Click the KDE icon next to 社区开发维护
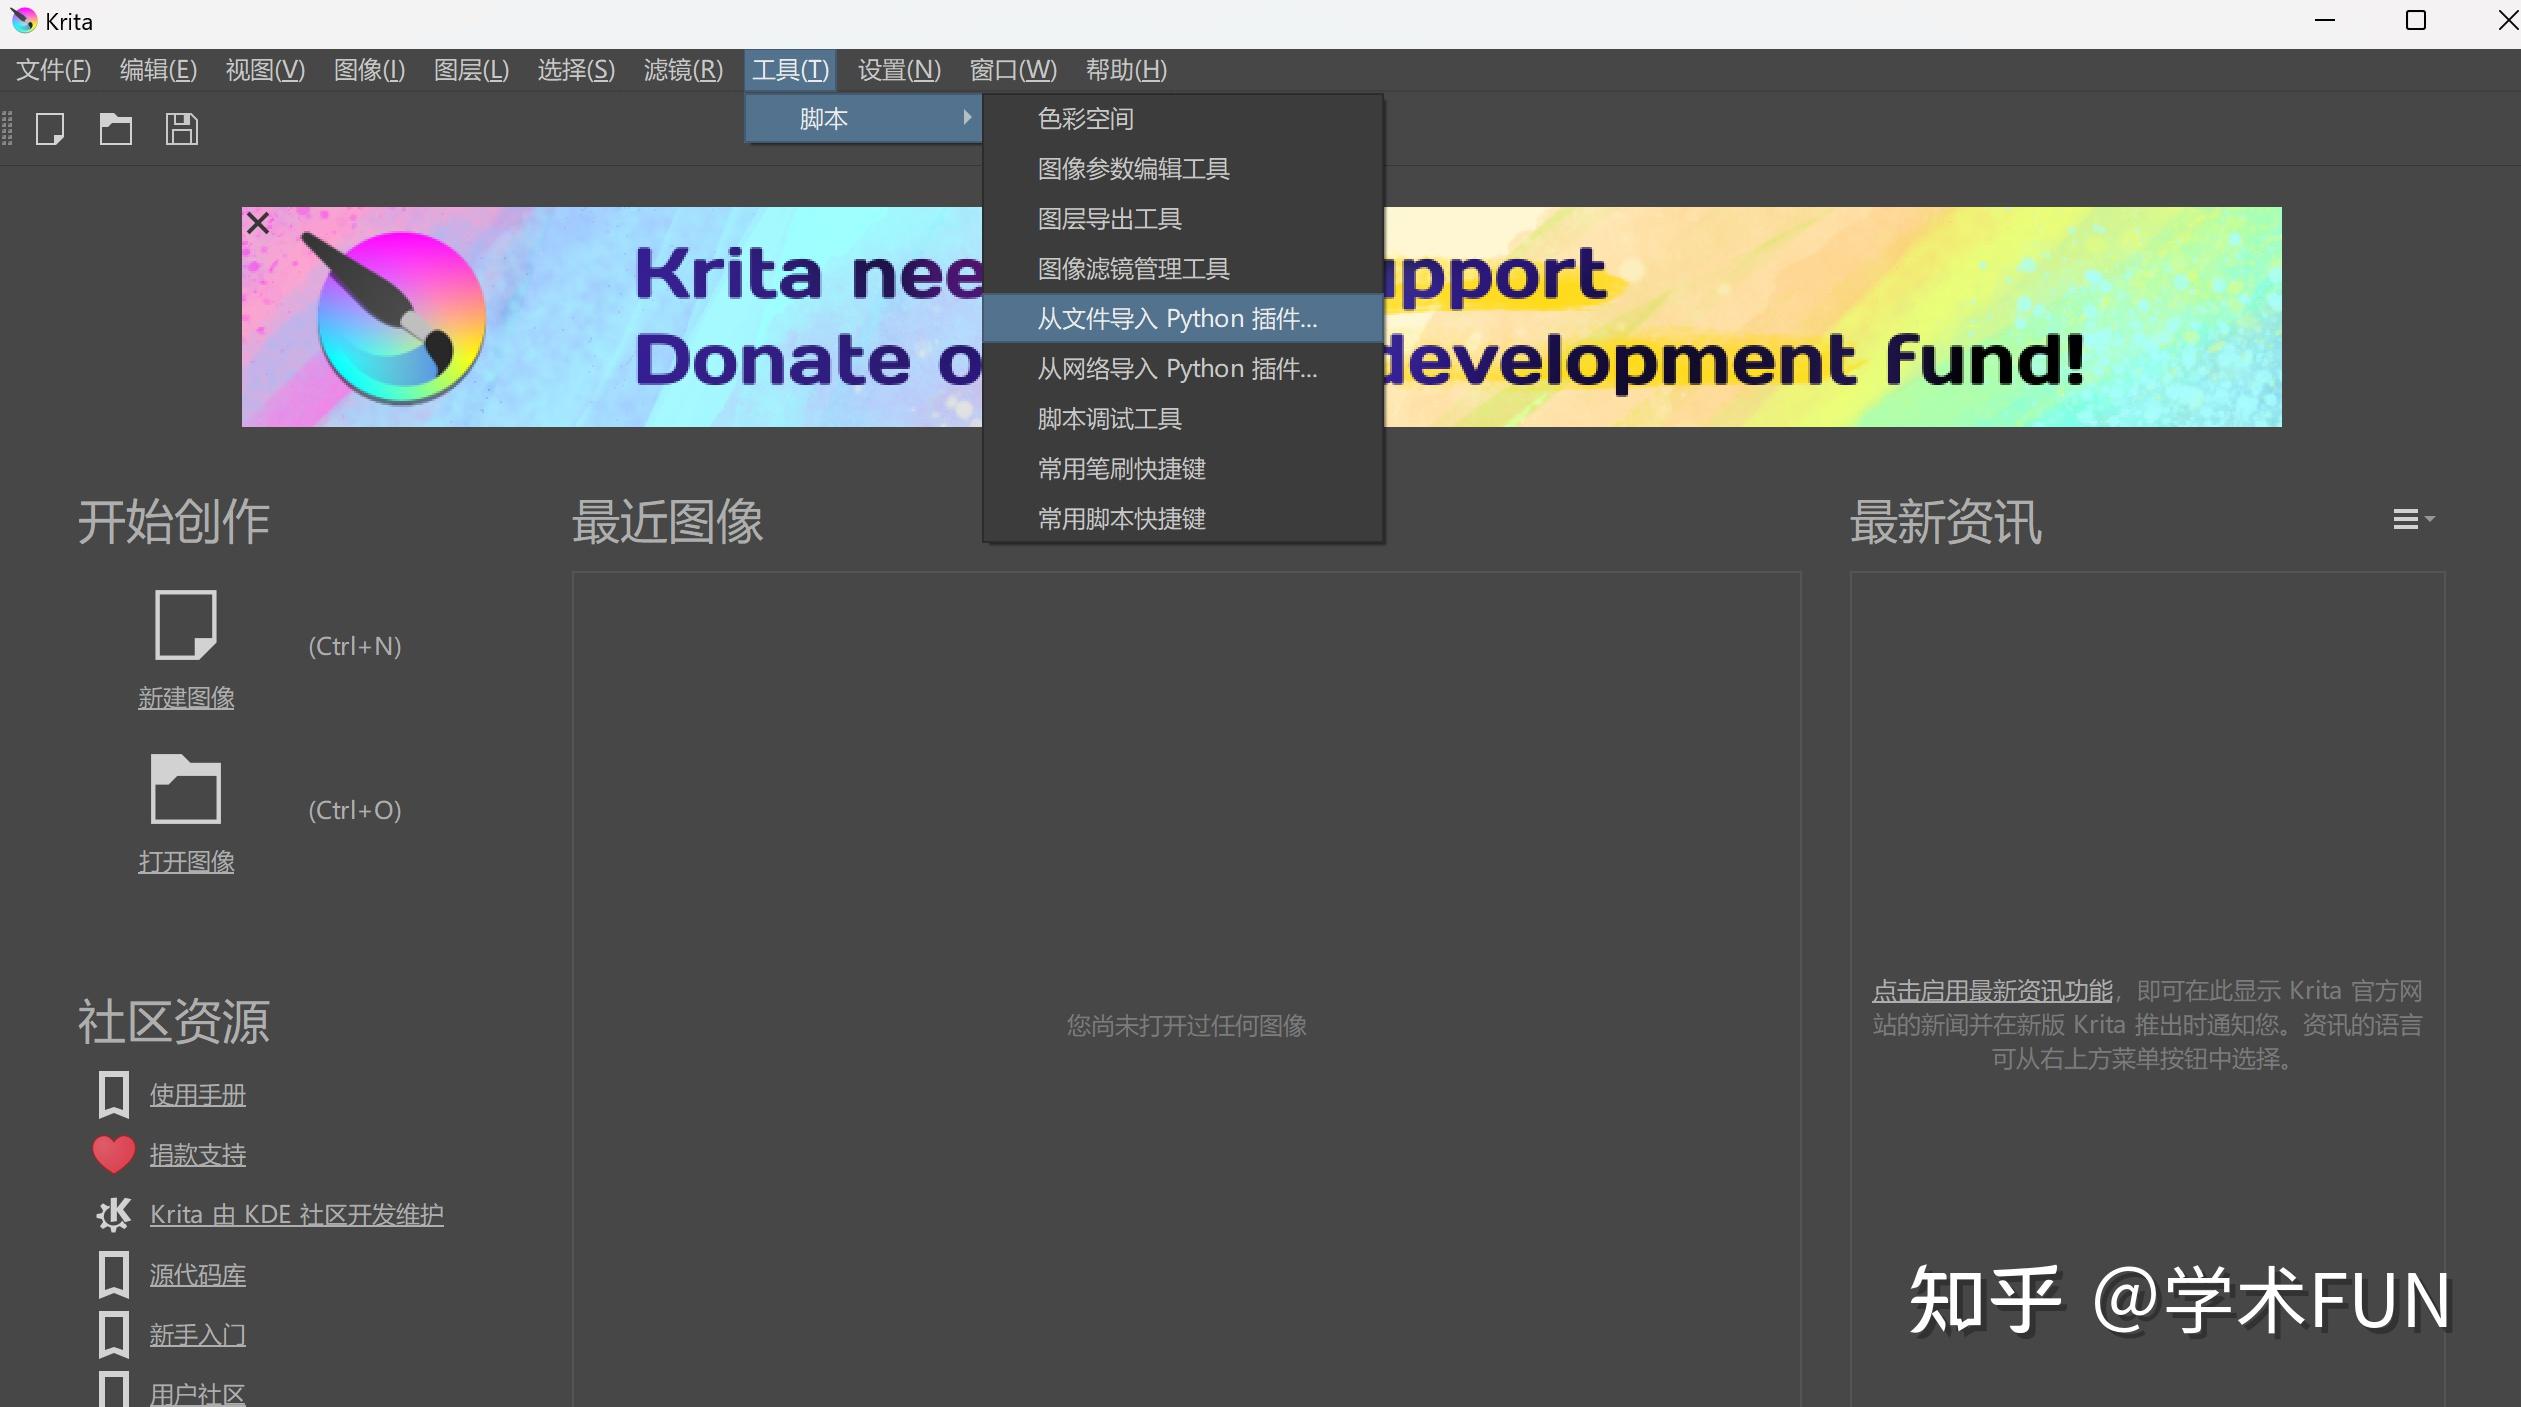This screenshot has width=2521, height=1407. [x=113, y=1214]
